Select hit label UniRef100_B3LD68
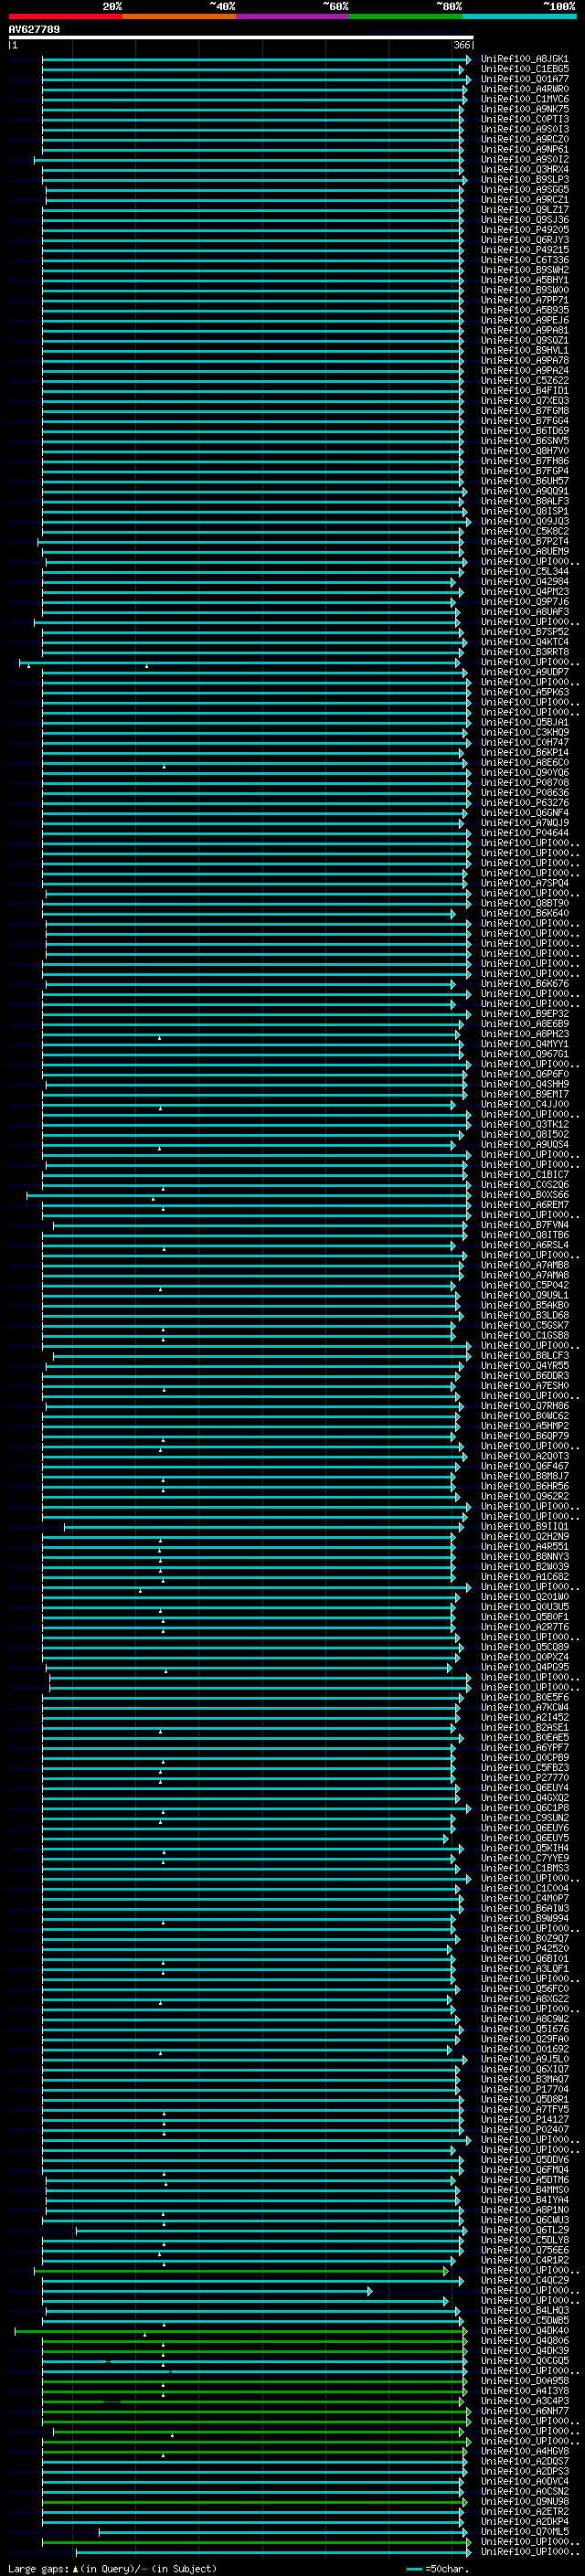585x2576 pixels. [x=525, y=1316]
